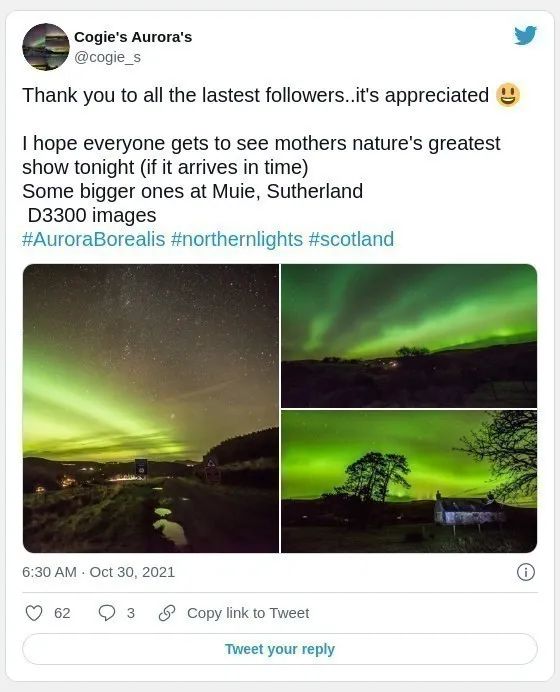Select the Copy link to Tweet text
Viewport: 560px width, 692px height.
[x=248, y=613]
